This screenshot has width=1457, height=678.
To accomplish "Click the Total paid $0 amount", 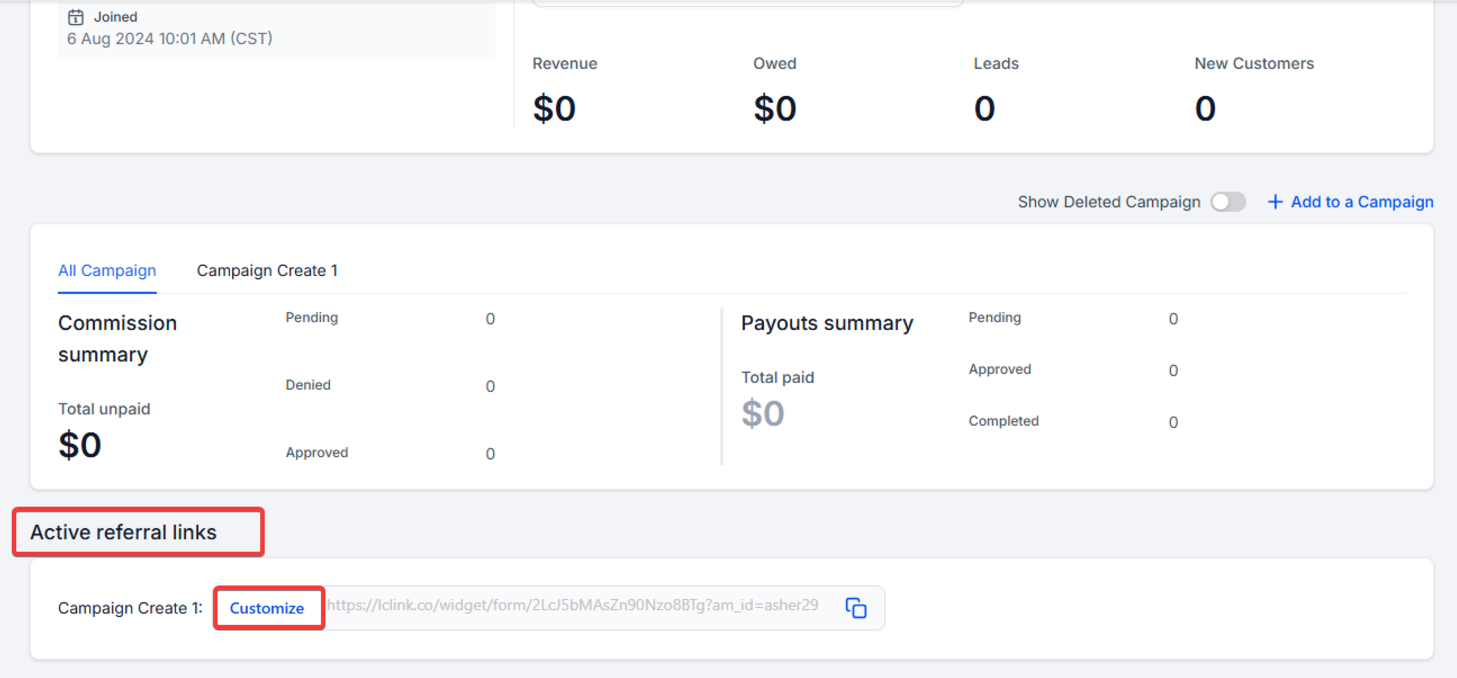I will (x=762, y=413).
